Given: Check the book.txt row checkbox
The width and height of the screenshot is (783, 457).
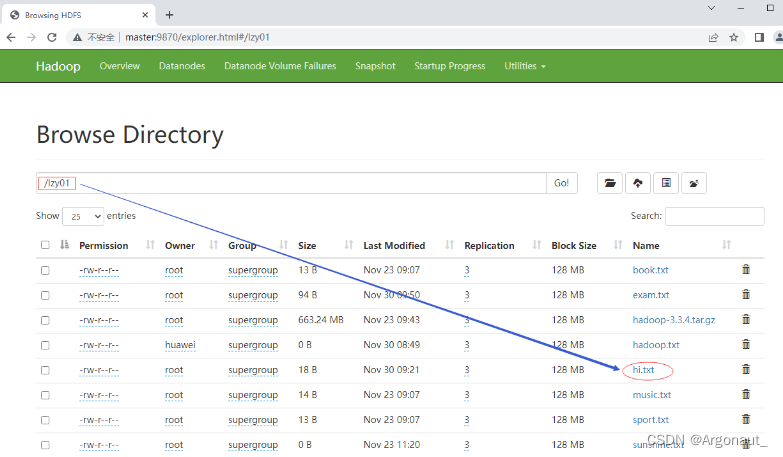Looking at the screenshot, I should [x=45, y=270].
